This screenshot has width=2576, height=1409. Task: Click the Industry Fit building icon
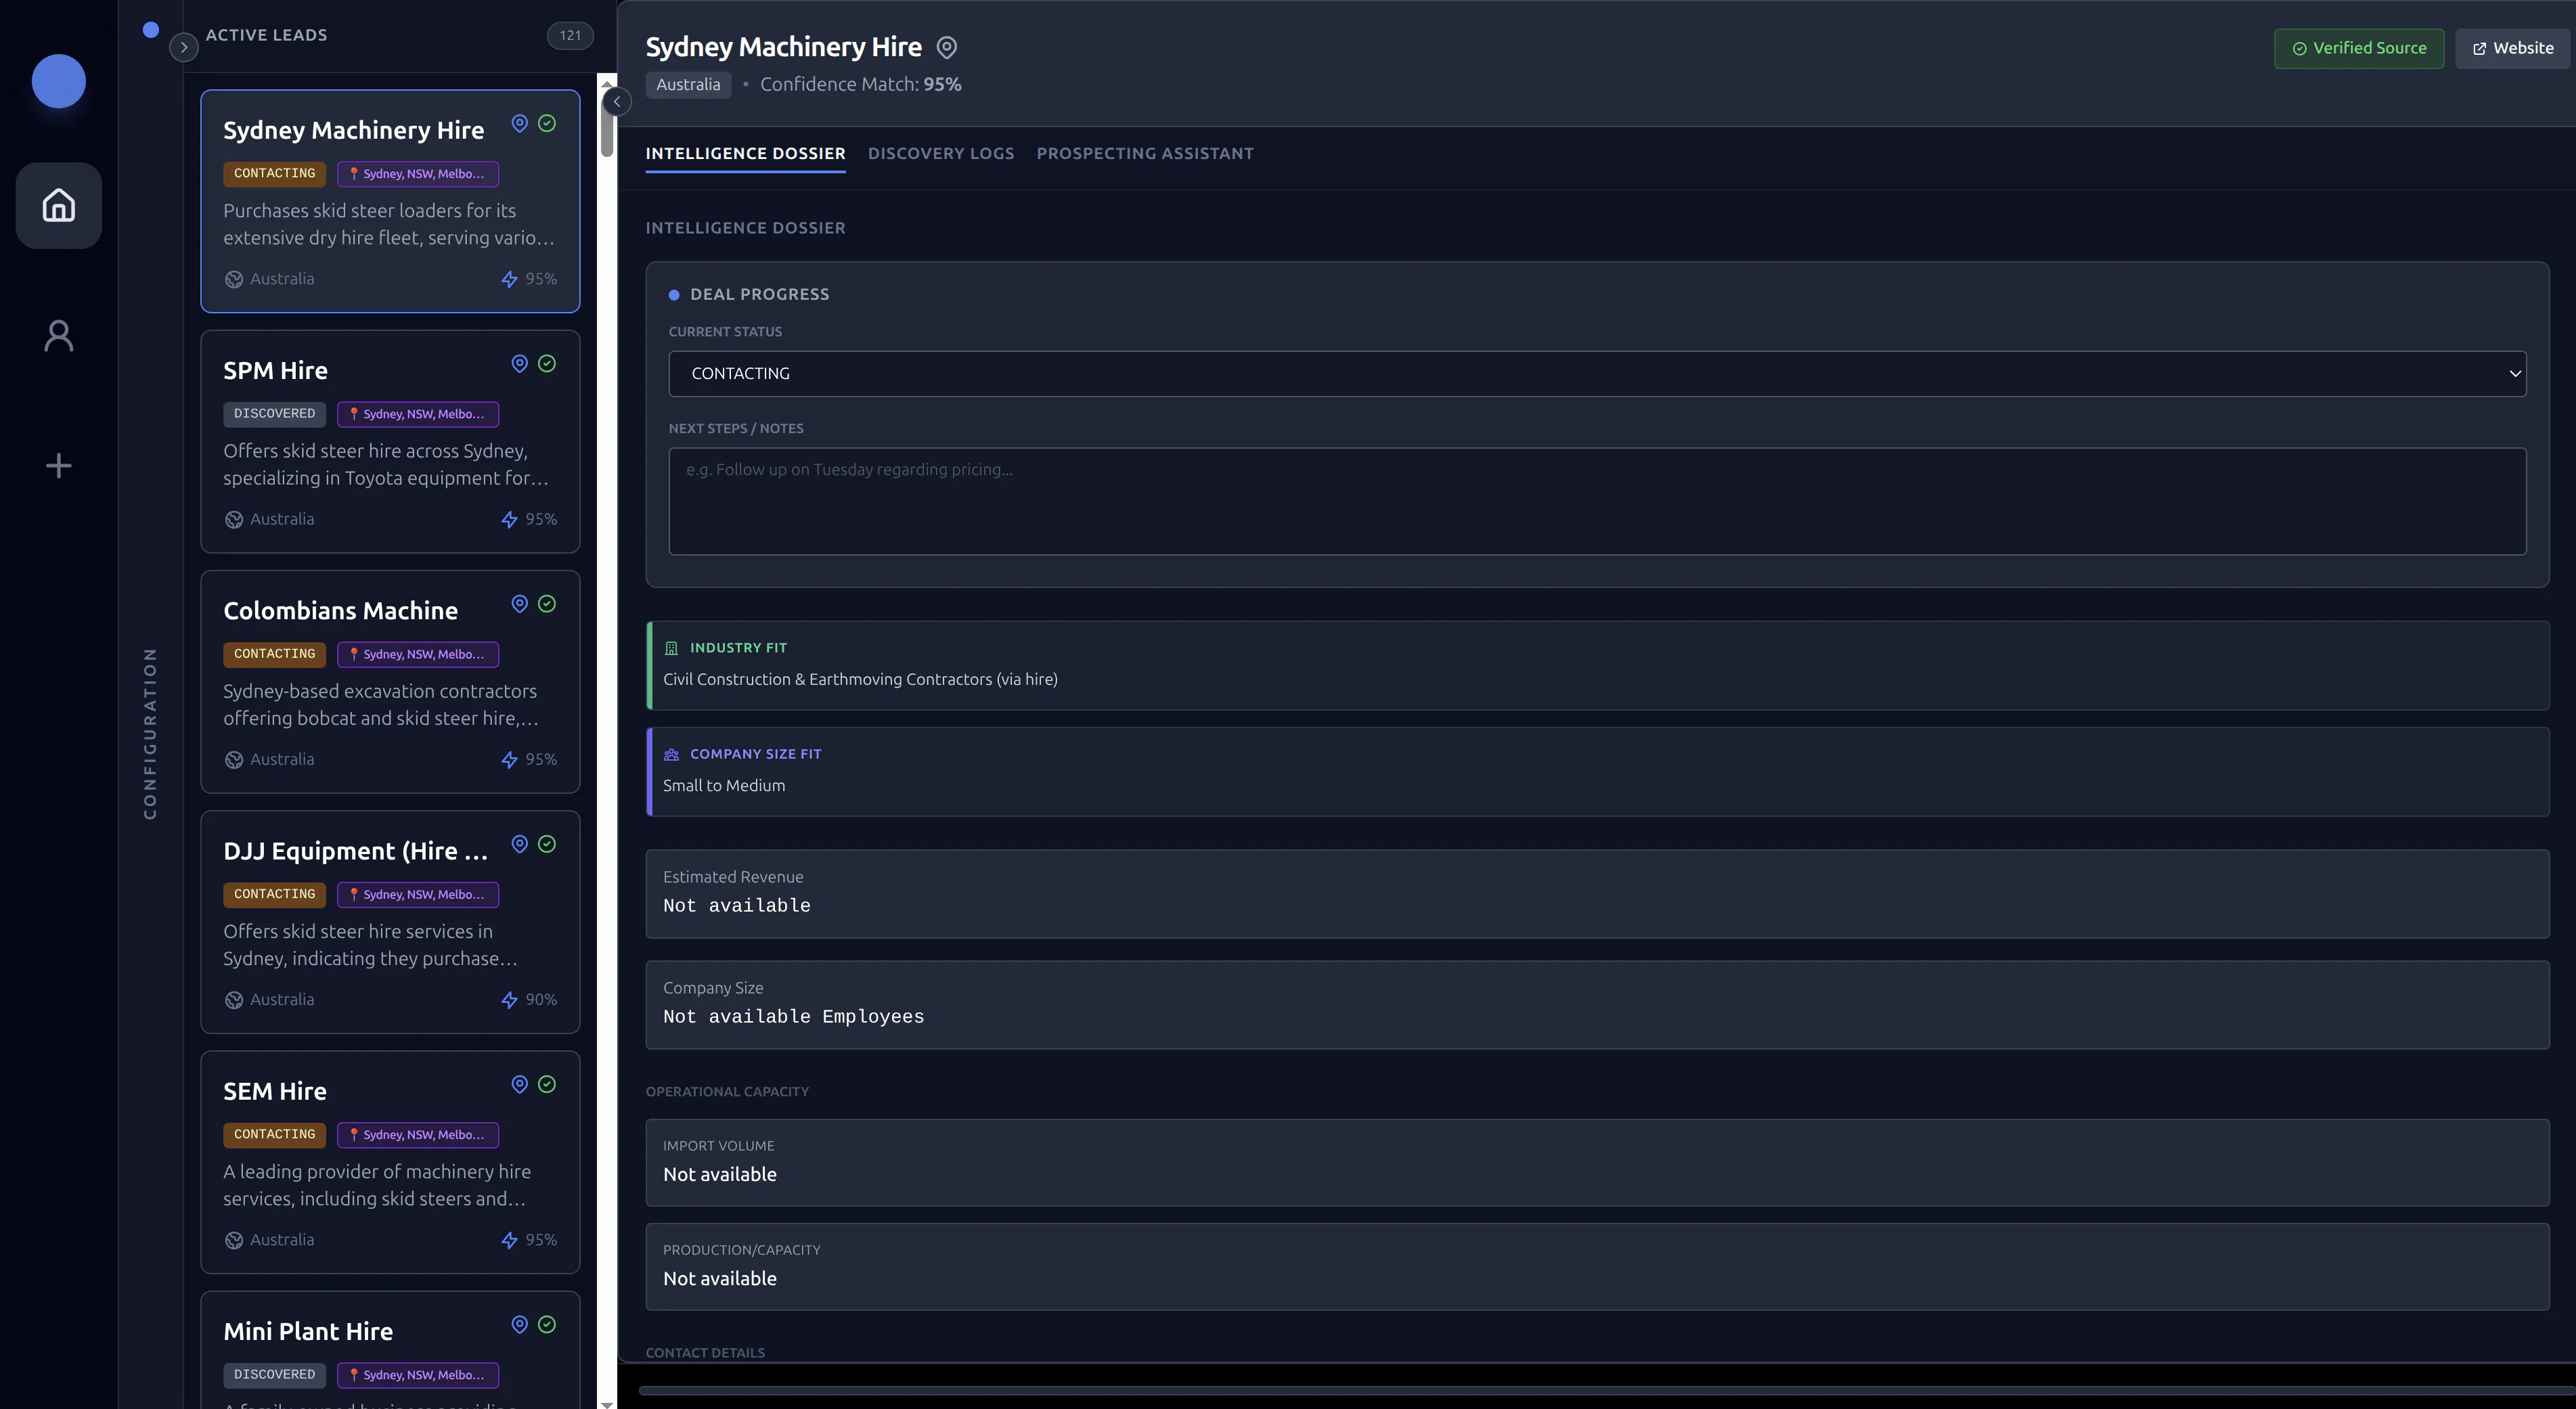671,648
